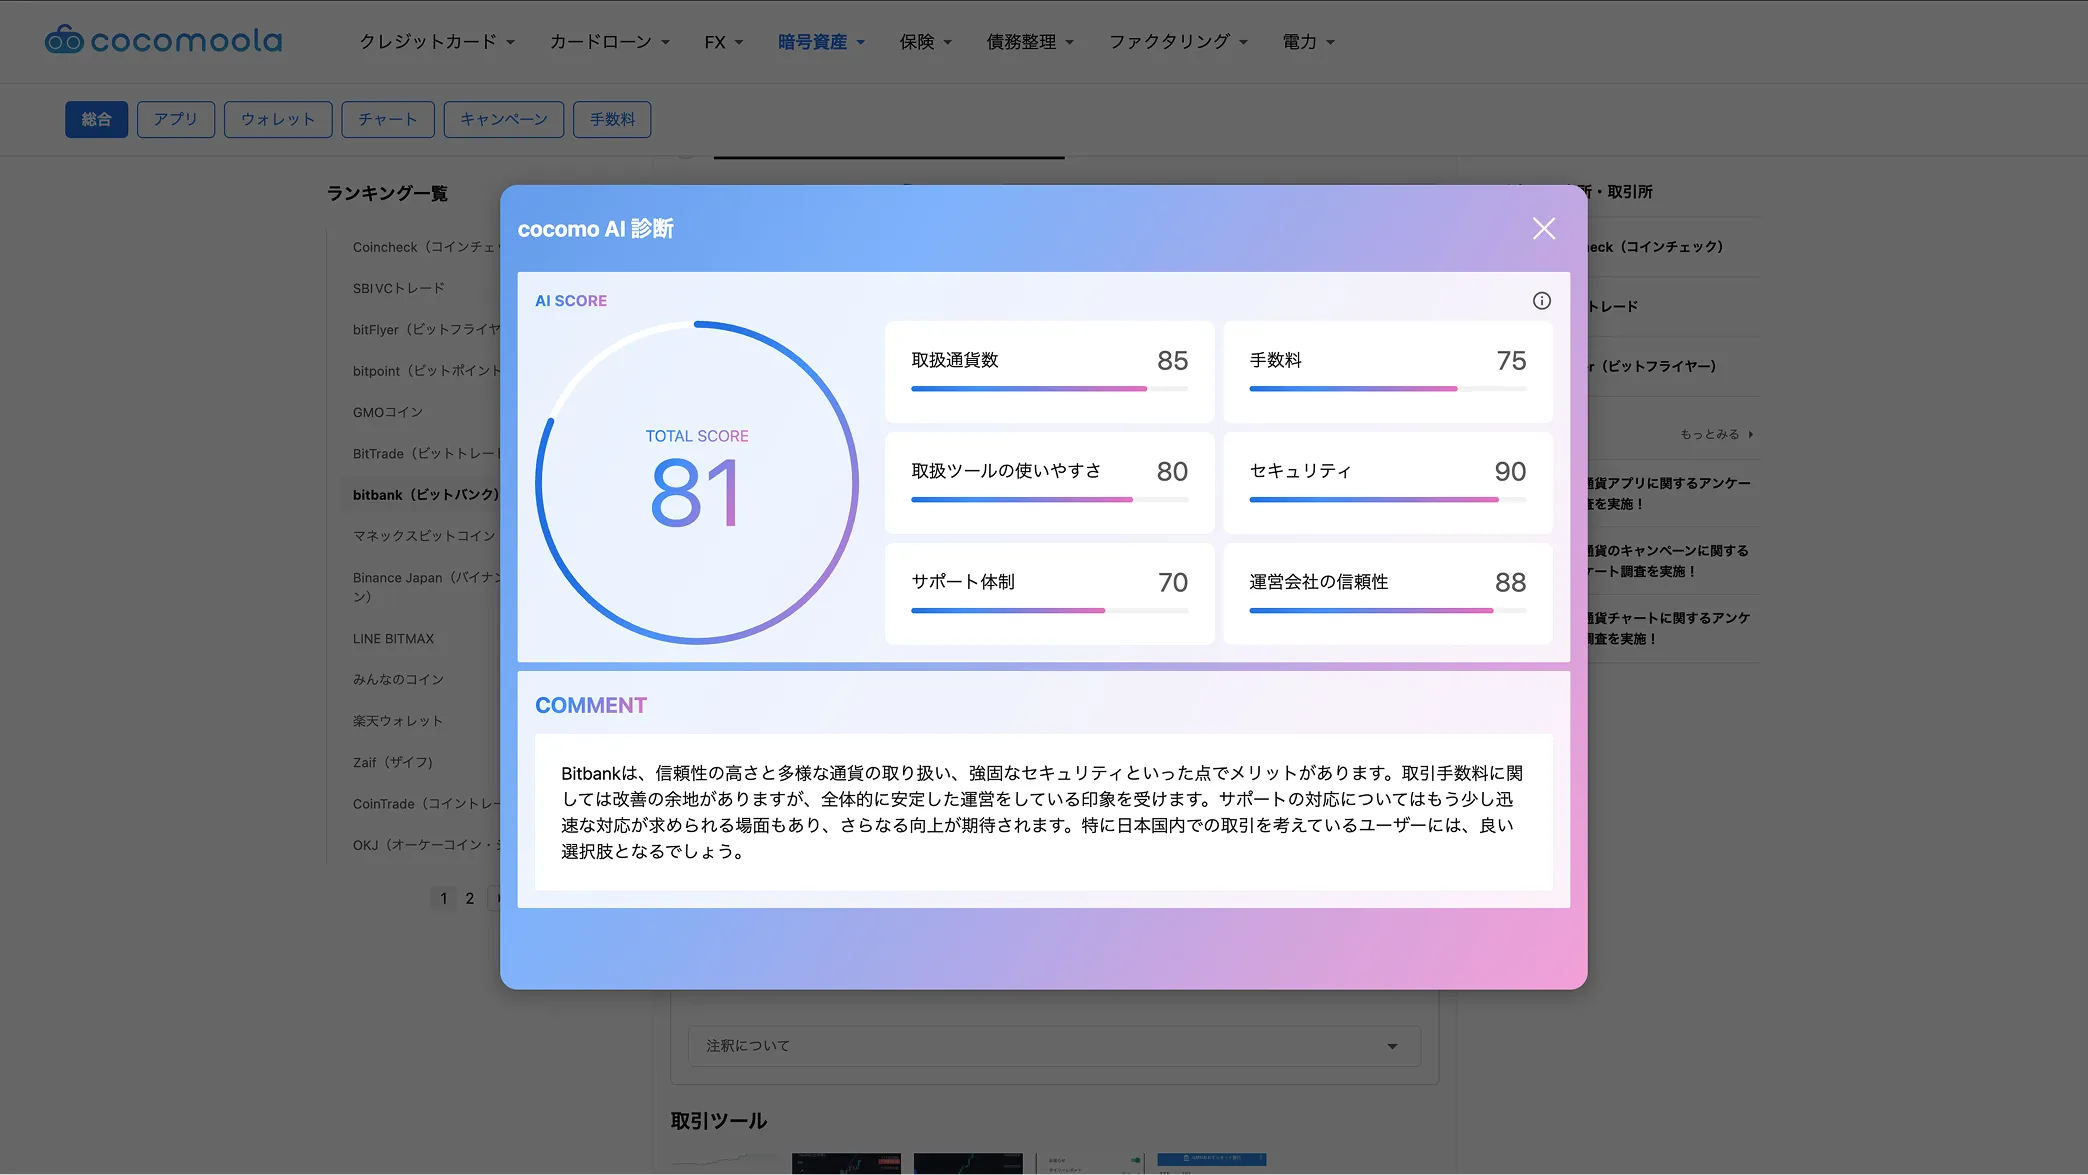Select the チャート ranking filter
This screenshot has width=2088, height=1175.
tap(387, 119)
